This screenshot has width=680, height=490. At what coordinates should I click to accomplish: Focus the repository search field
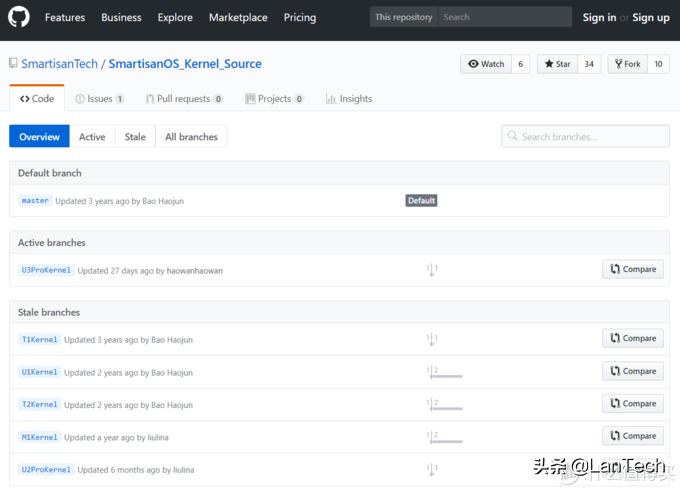pyautogui.click(x=504, y=17)
